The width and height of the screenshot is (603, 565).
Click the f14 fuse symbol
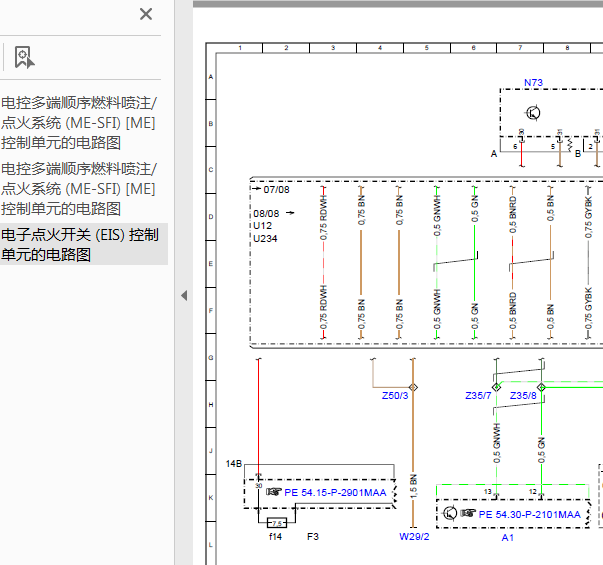[x=277, y=523]
